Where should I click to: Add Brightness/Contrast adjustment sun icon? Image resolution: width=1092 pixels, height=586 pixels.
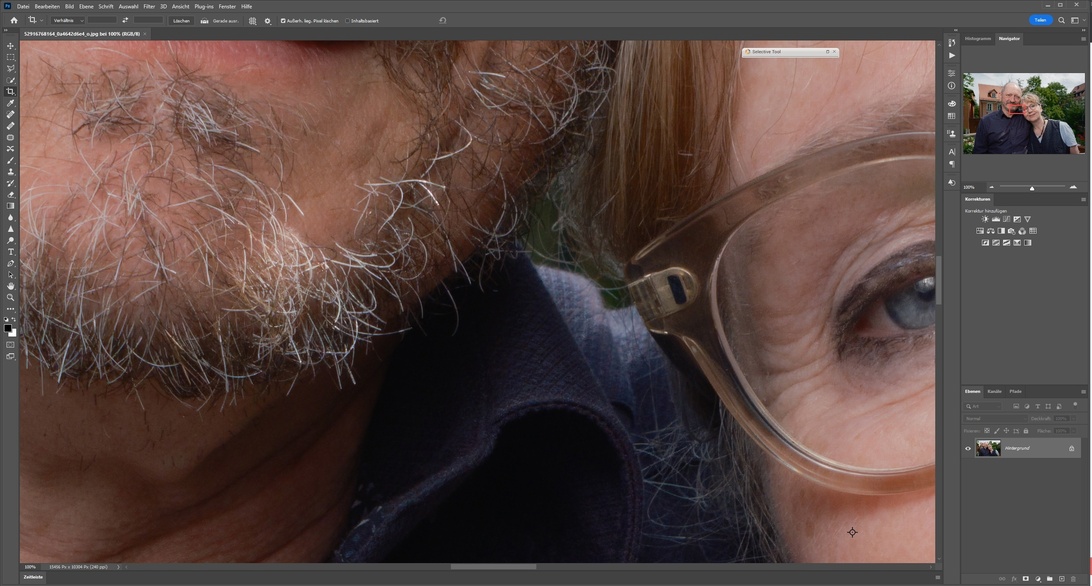(x=985, y=219)
